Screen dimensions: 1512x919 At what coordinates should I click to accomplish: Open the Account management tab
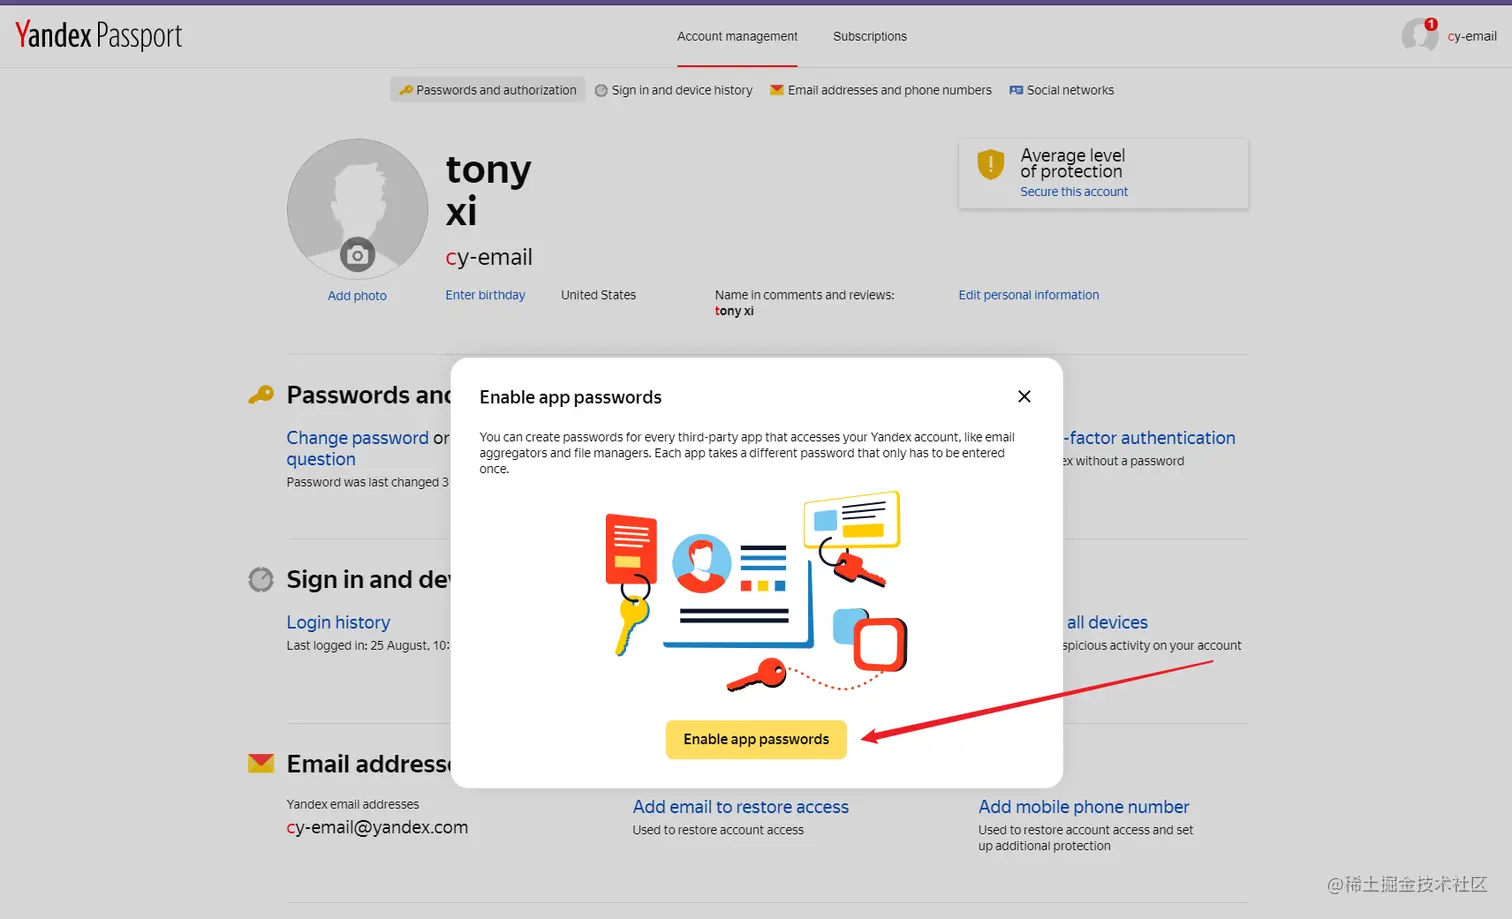pyautogui.click(x=737, y=36)
